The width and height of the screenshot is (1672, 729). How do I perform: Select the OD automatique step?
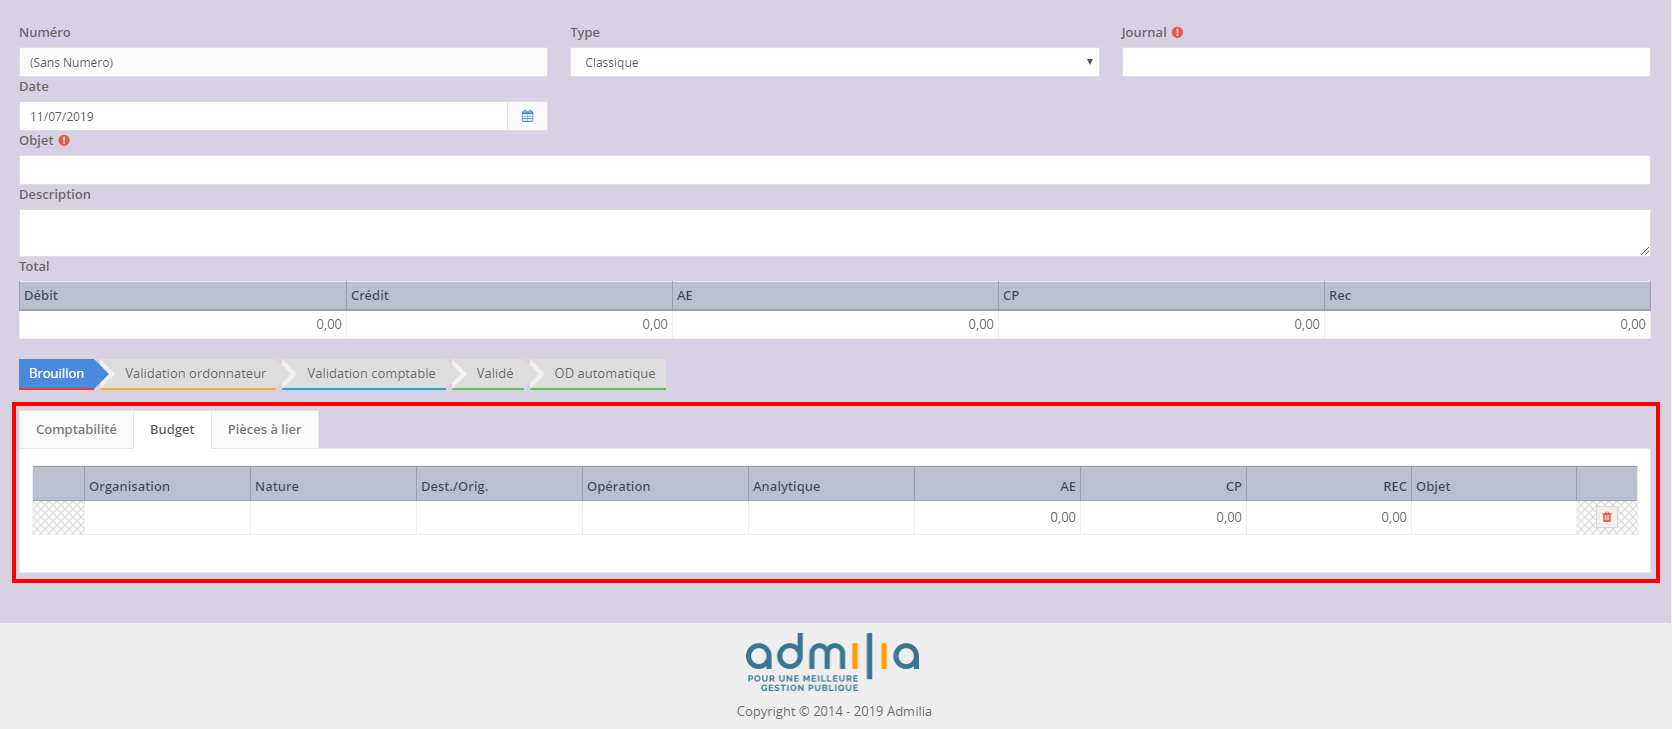click(x=604, y=373)
